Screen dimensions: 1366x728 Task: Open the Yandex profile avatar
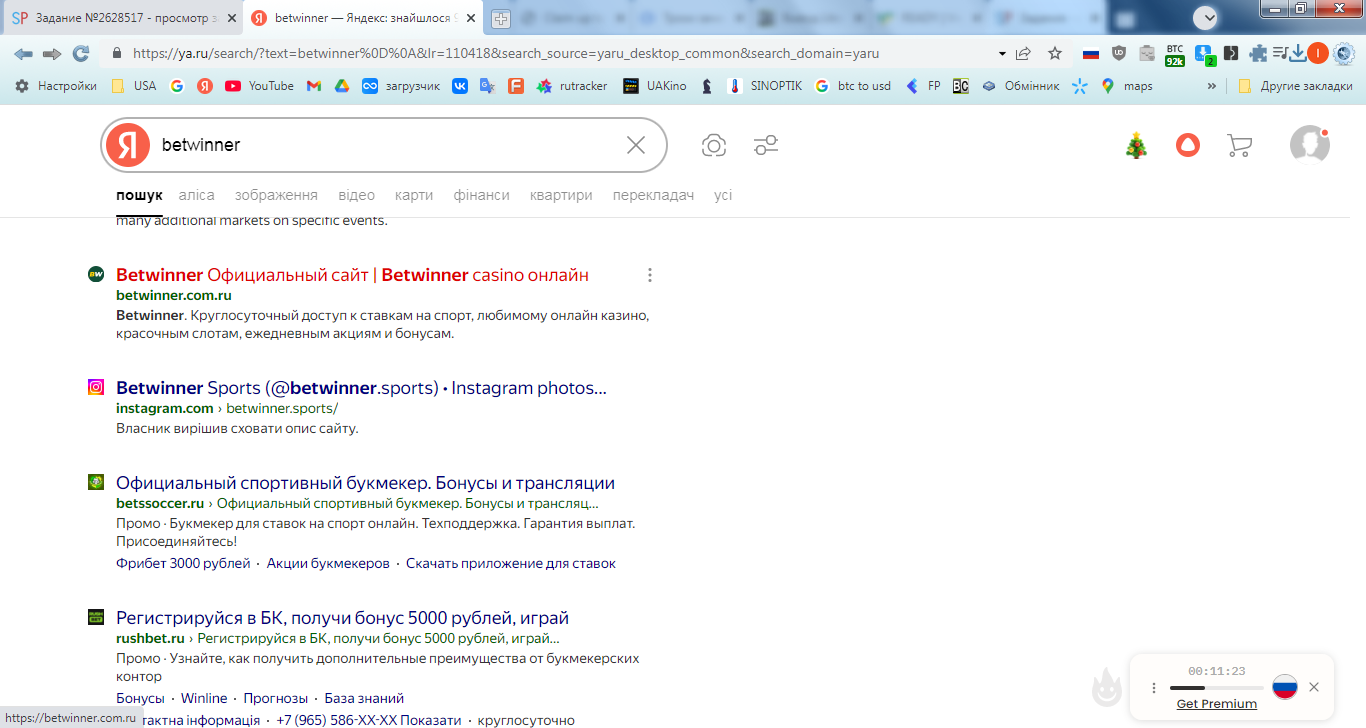point(1310,145)
